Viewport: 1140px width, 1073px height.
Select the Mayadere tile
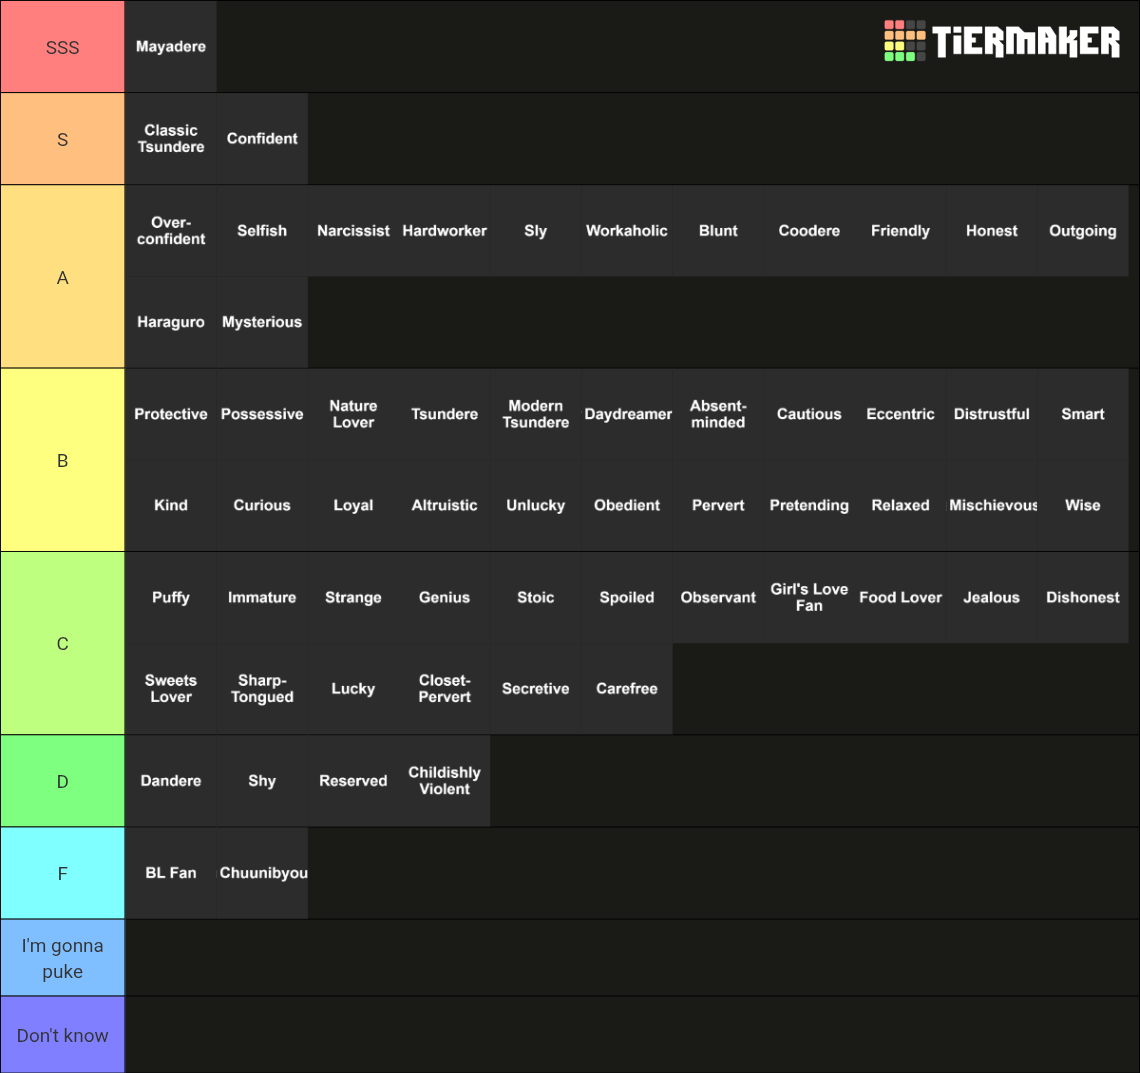click(171, 47)
